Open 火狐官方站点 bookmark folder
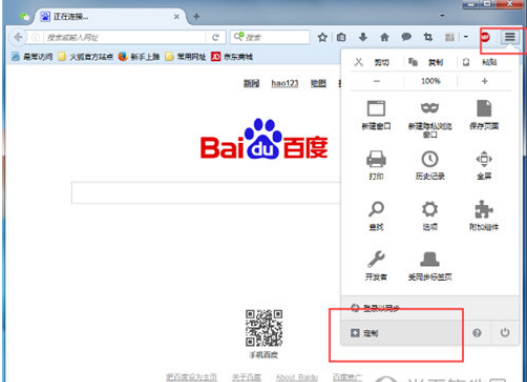 [85, 57]
